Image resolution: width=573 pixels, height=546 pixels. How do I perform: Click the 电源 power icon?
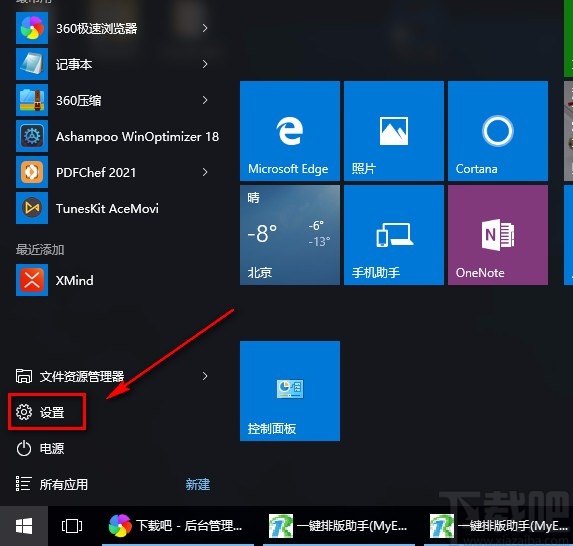click(24, 448)
